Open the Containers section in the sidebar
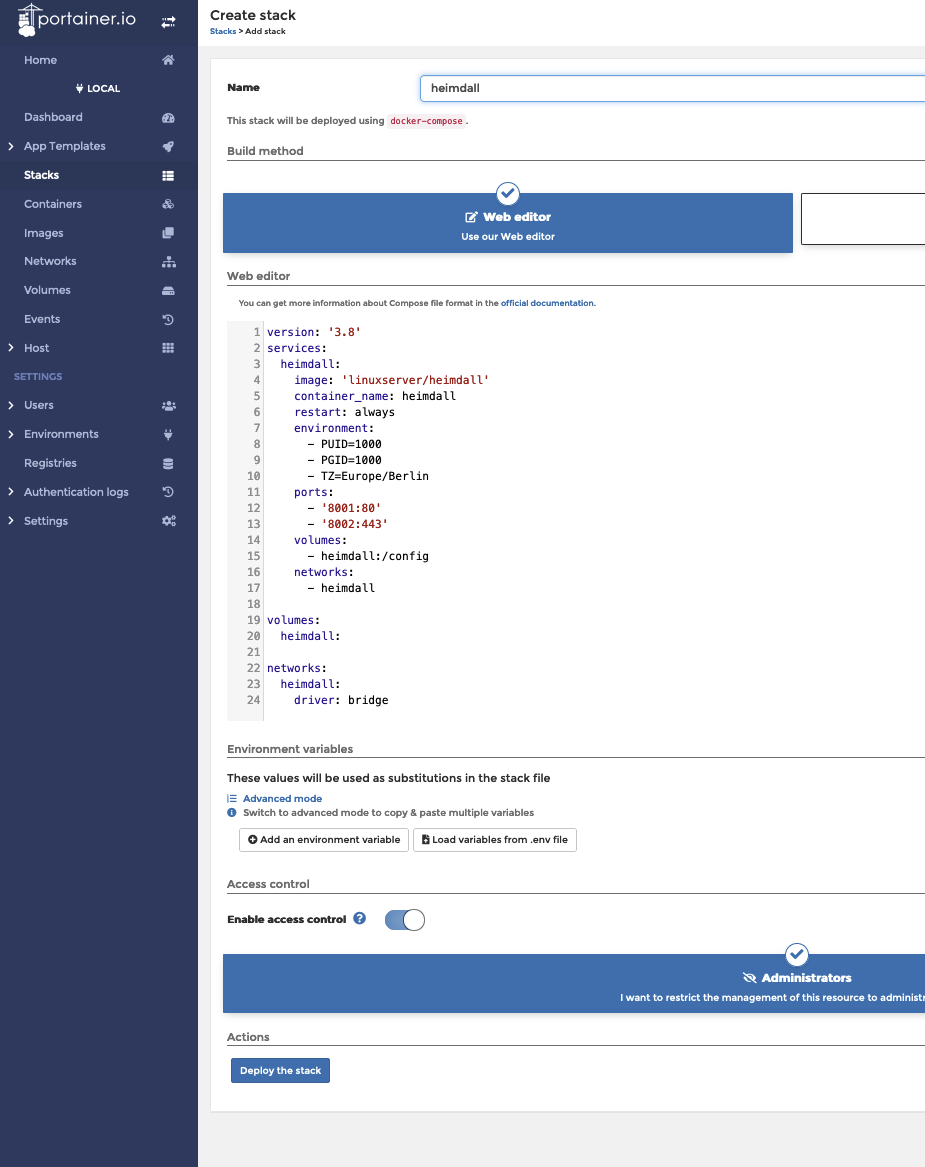The height and width of the screenshot is (1167, 925). click(168, 203)
